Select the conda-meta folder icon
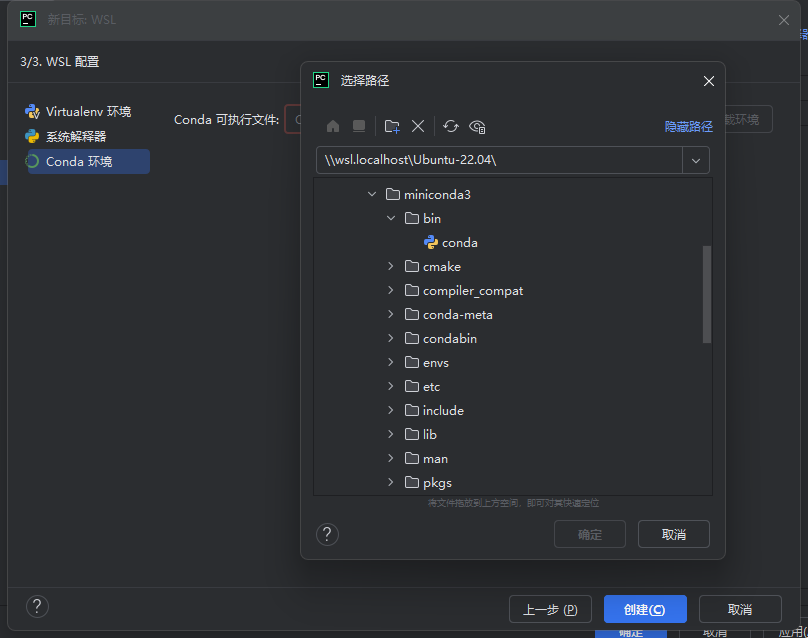This screenshot has width=808, height=638. [x=412, y=314]
